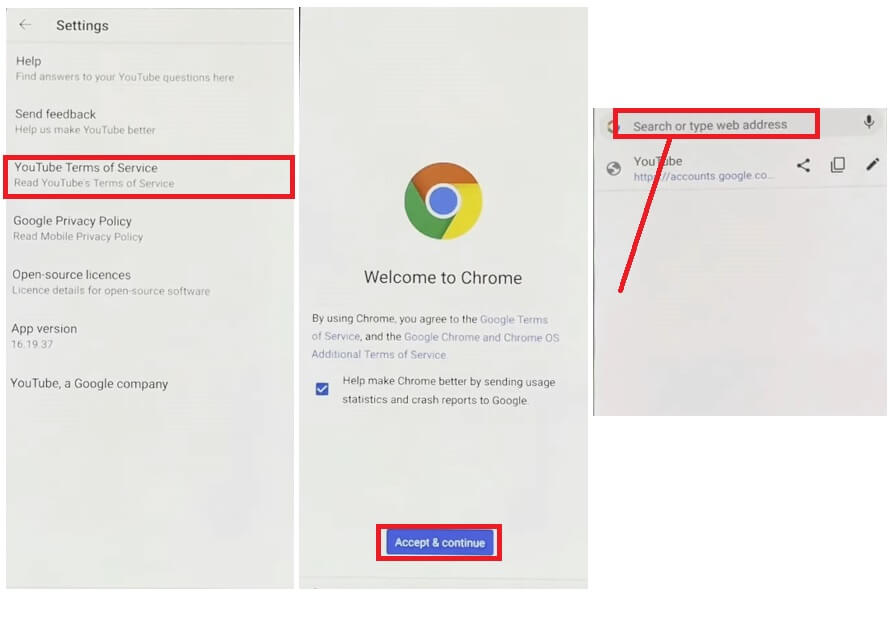The image size is (894, 618).
Task: Click the Google icon in address bar
Action: click(613, 126)
